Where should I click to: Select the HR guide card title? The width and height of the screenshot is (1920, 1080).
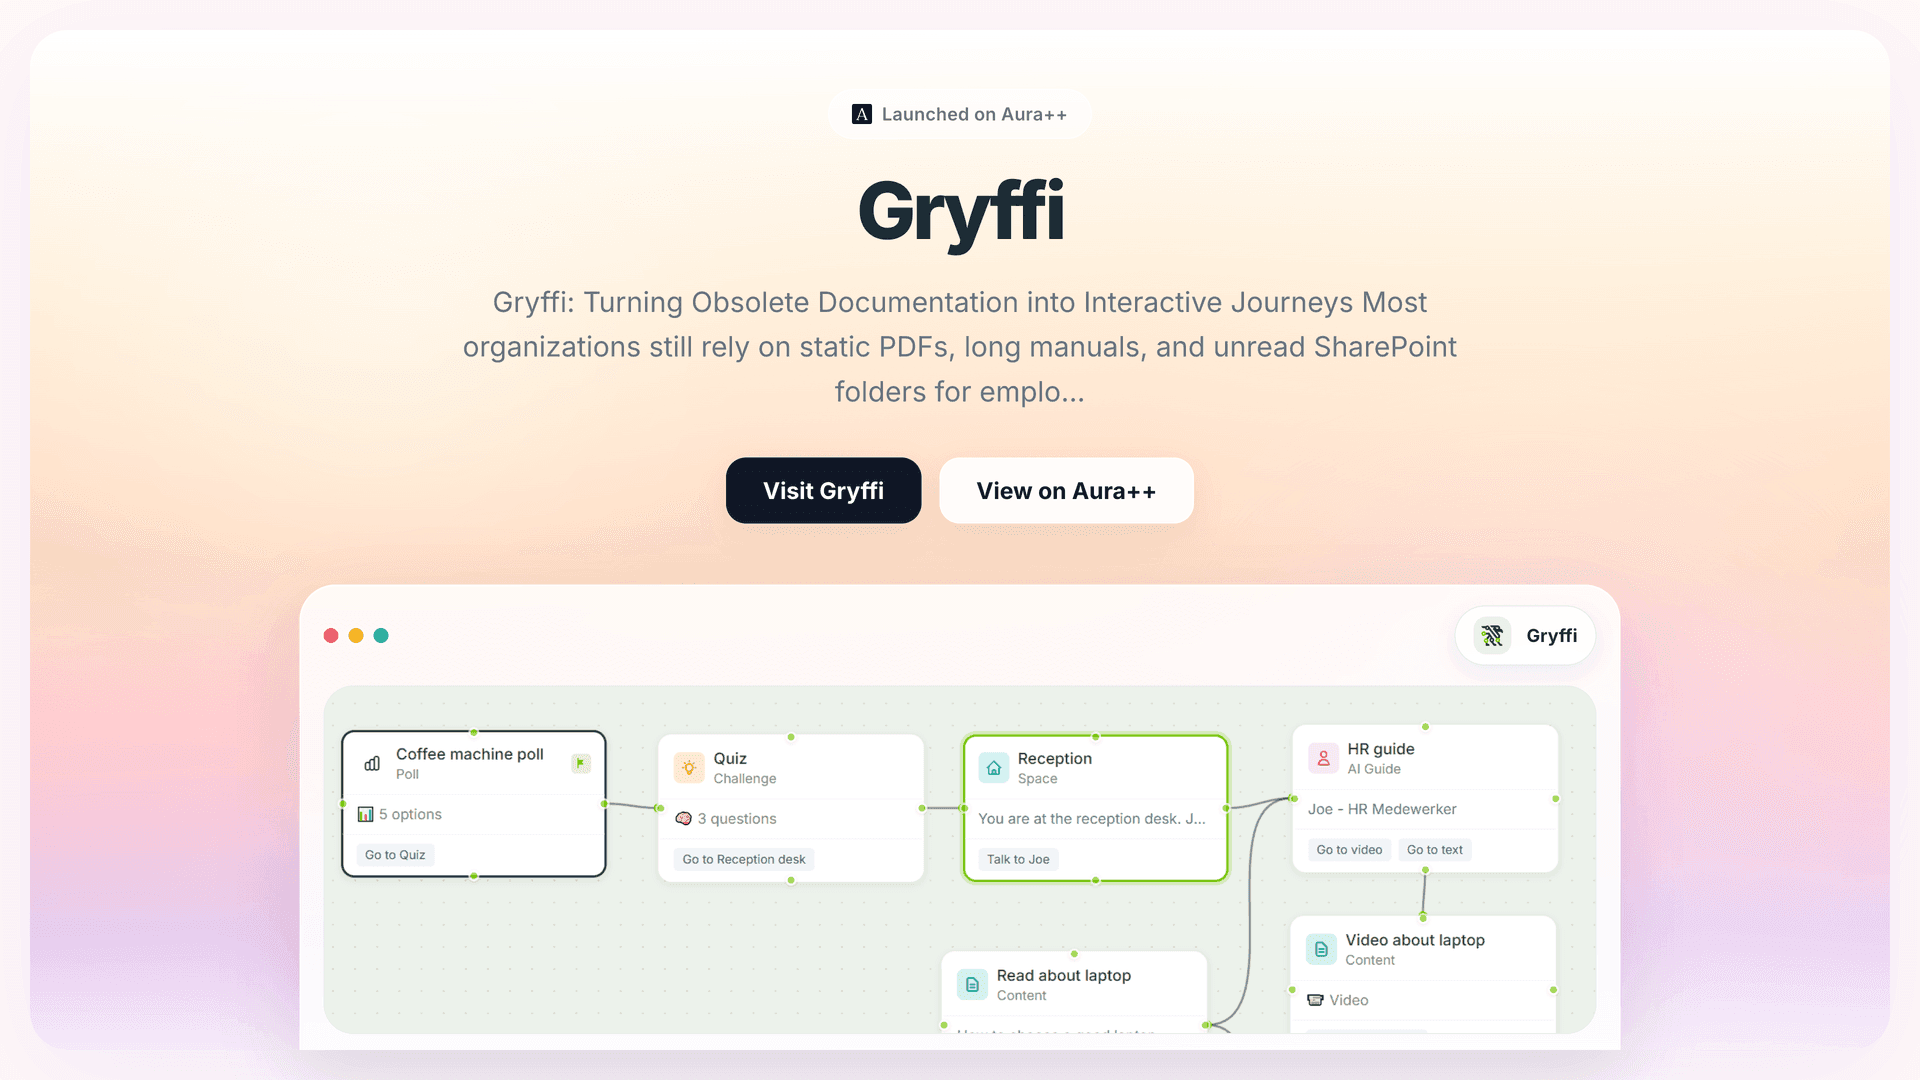(x=1380, y=749)
